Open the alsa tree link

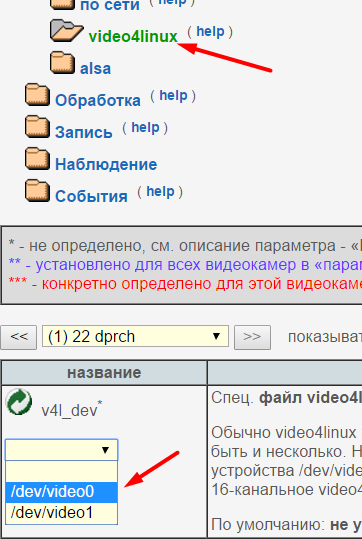(95, 68)
